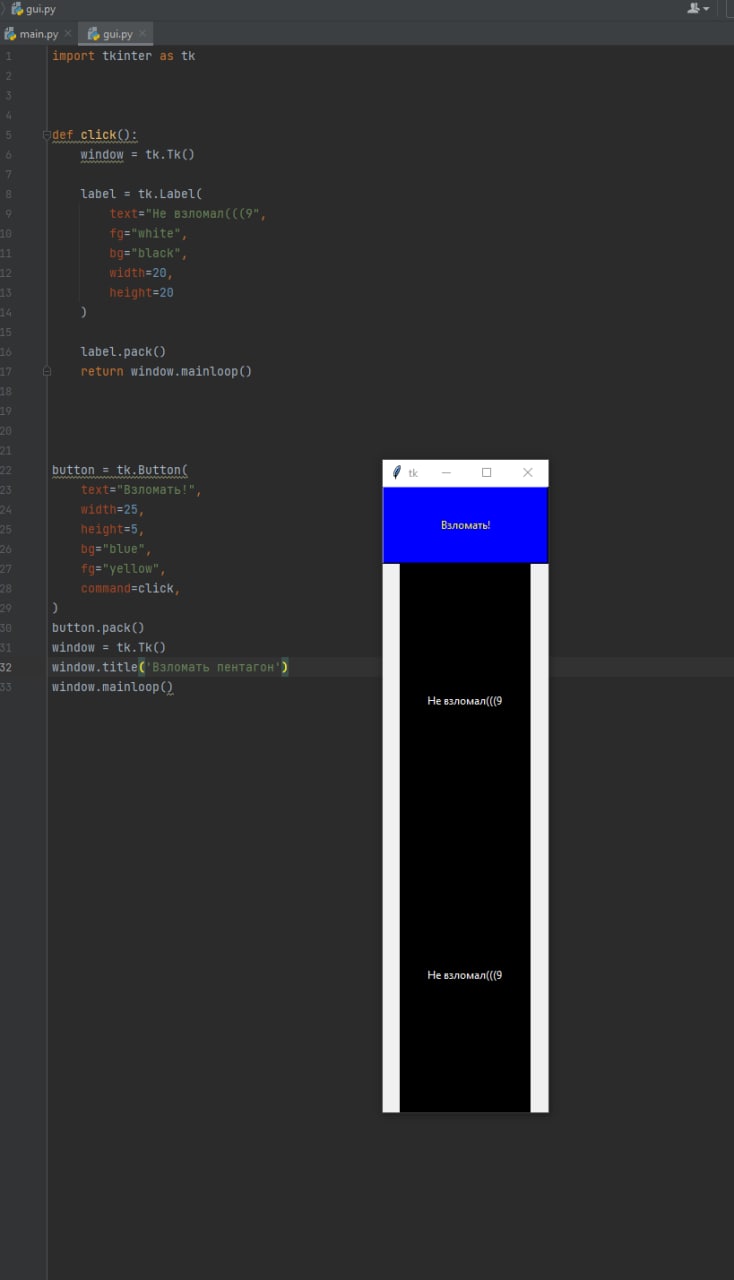734x1280 pixels.
Task: Click 'button.pack()' code line
Action: [98, 628]
